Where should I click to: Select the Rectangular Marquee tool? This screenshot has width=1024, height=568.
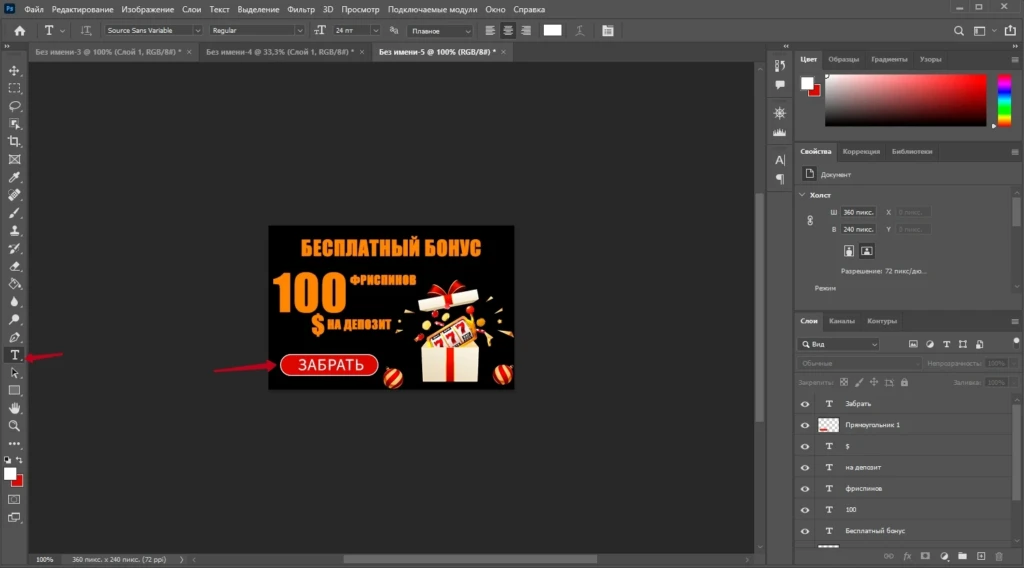coord(14,88)
